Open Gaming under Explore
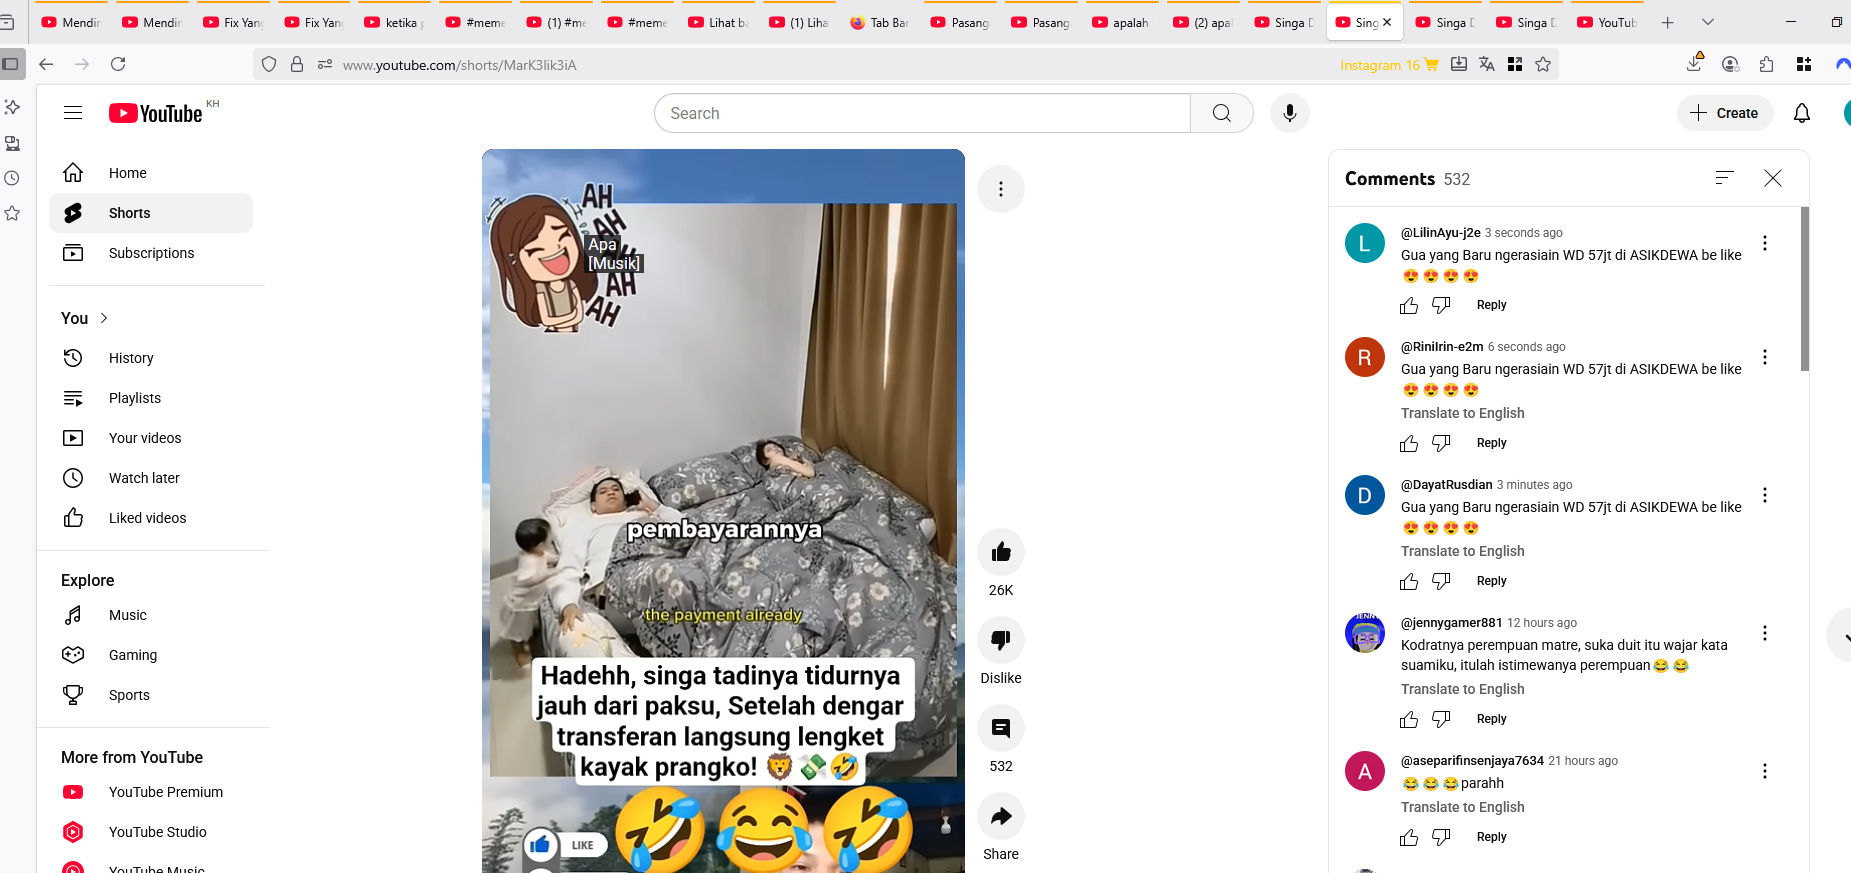The width and height of the screenshot is (1851, 873). click(x=151, y=655)
